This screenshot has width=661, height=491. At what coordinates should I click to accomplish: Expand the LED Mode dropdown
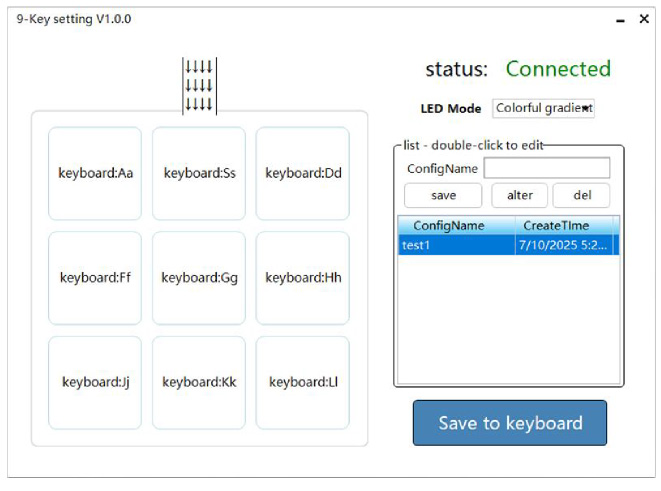tap(544, 108)
